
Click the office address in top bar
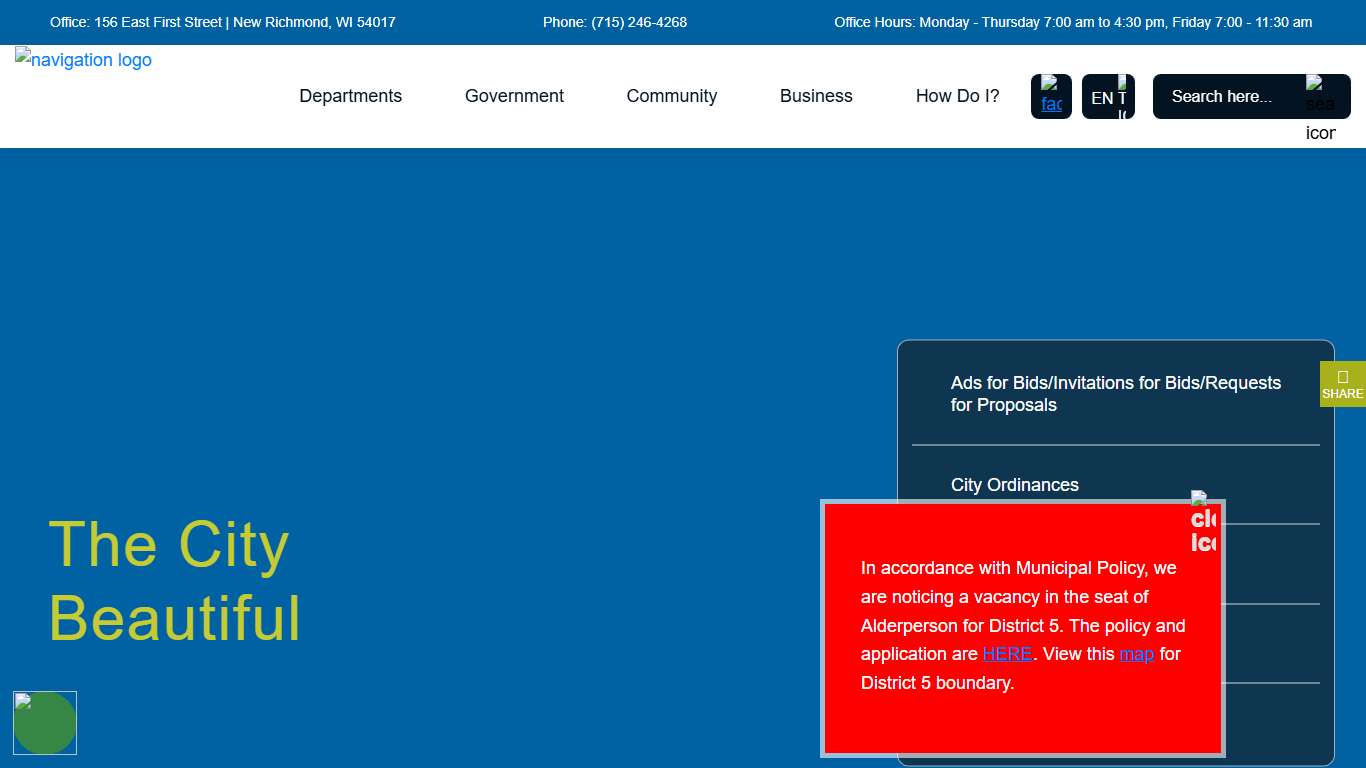pyautogui.click(x=223, y=22)
